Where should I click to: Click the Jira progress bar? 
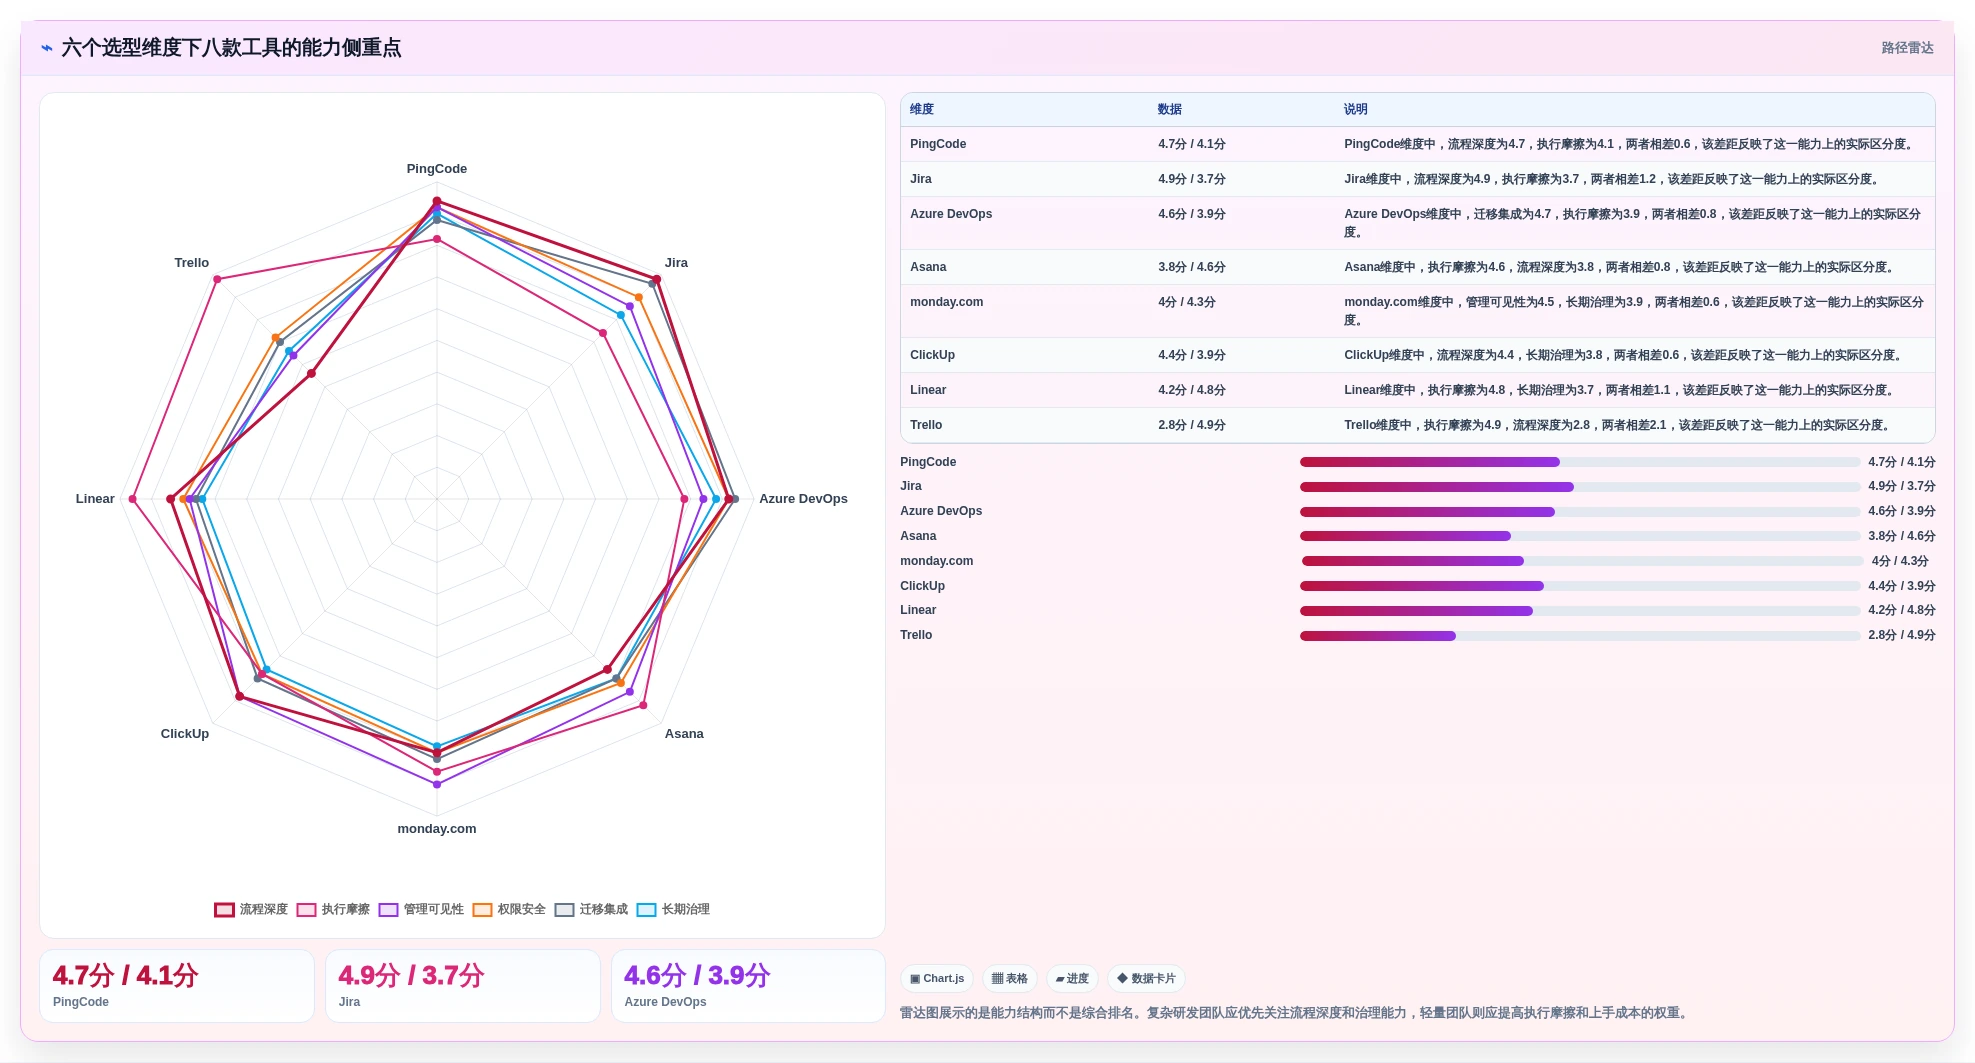(1580, 487)
